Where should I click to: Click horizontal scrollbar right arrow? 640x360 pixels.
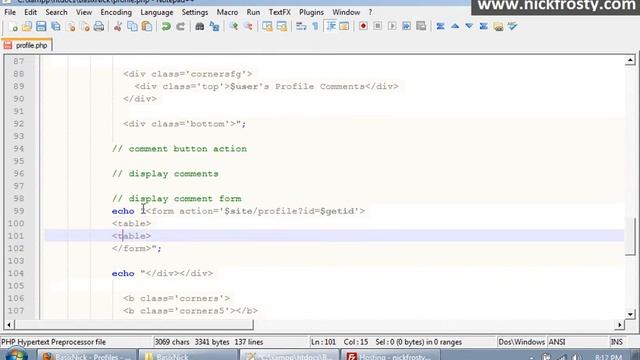(620, 325)
